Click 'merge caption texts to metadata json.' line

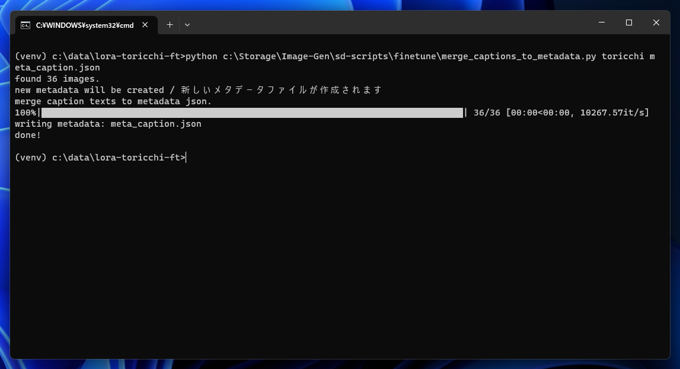(113, 101)
